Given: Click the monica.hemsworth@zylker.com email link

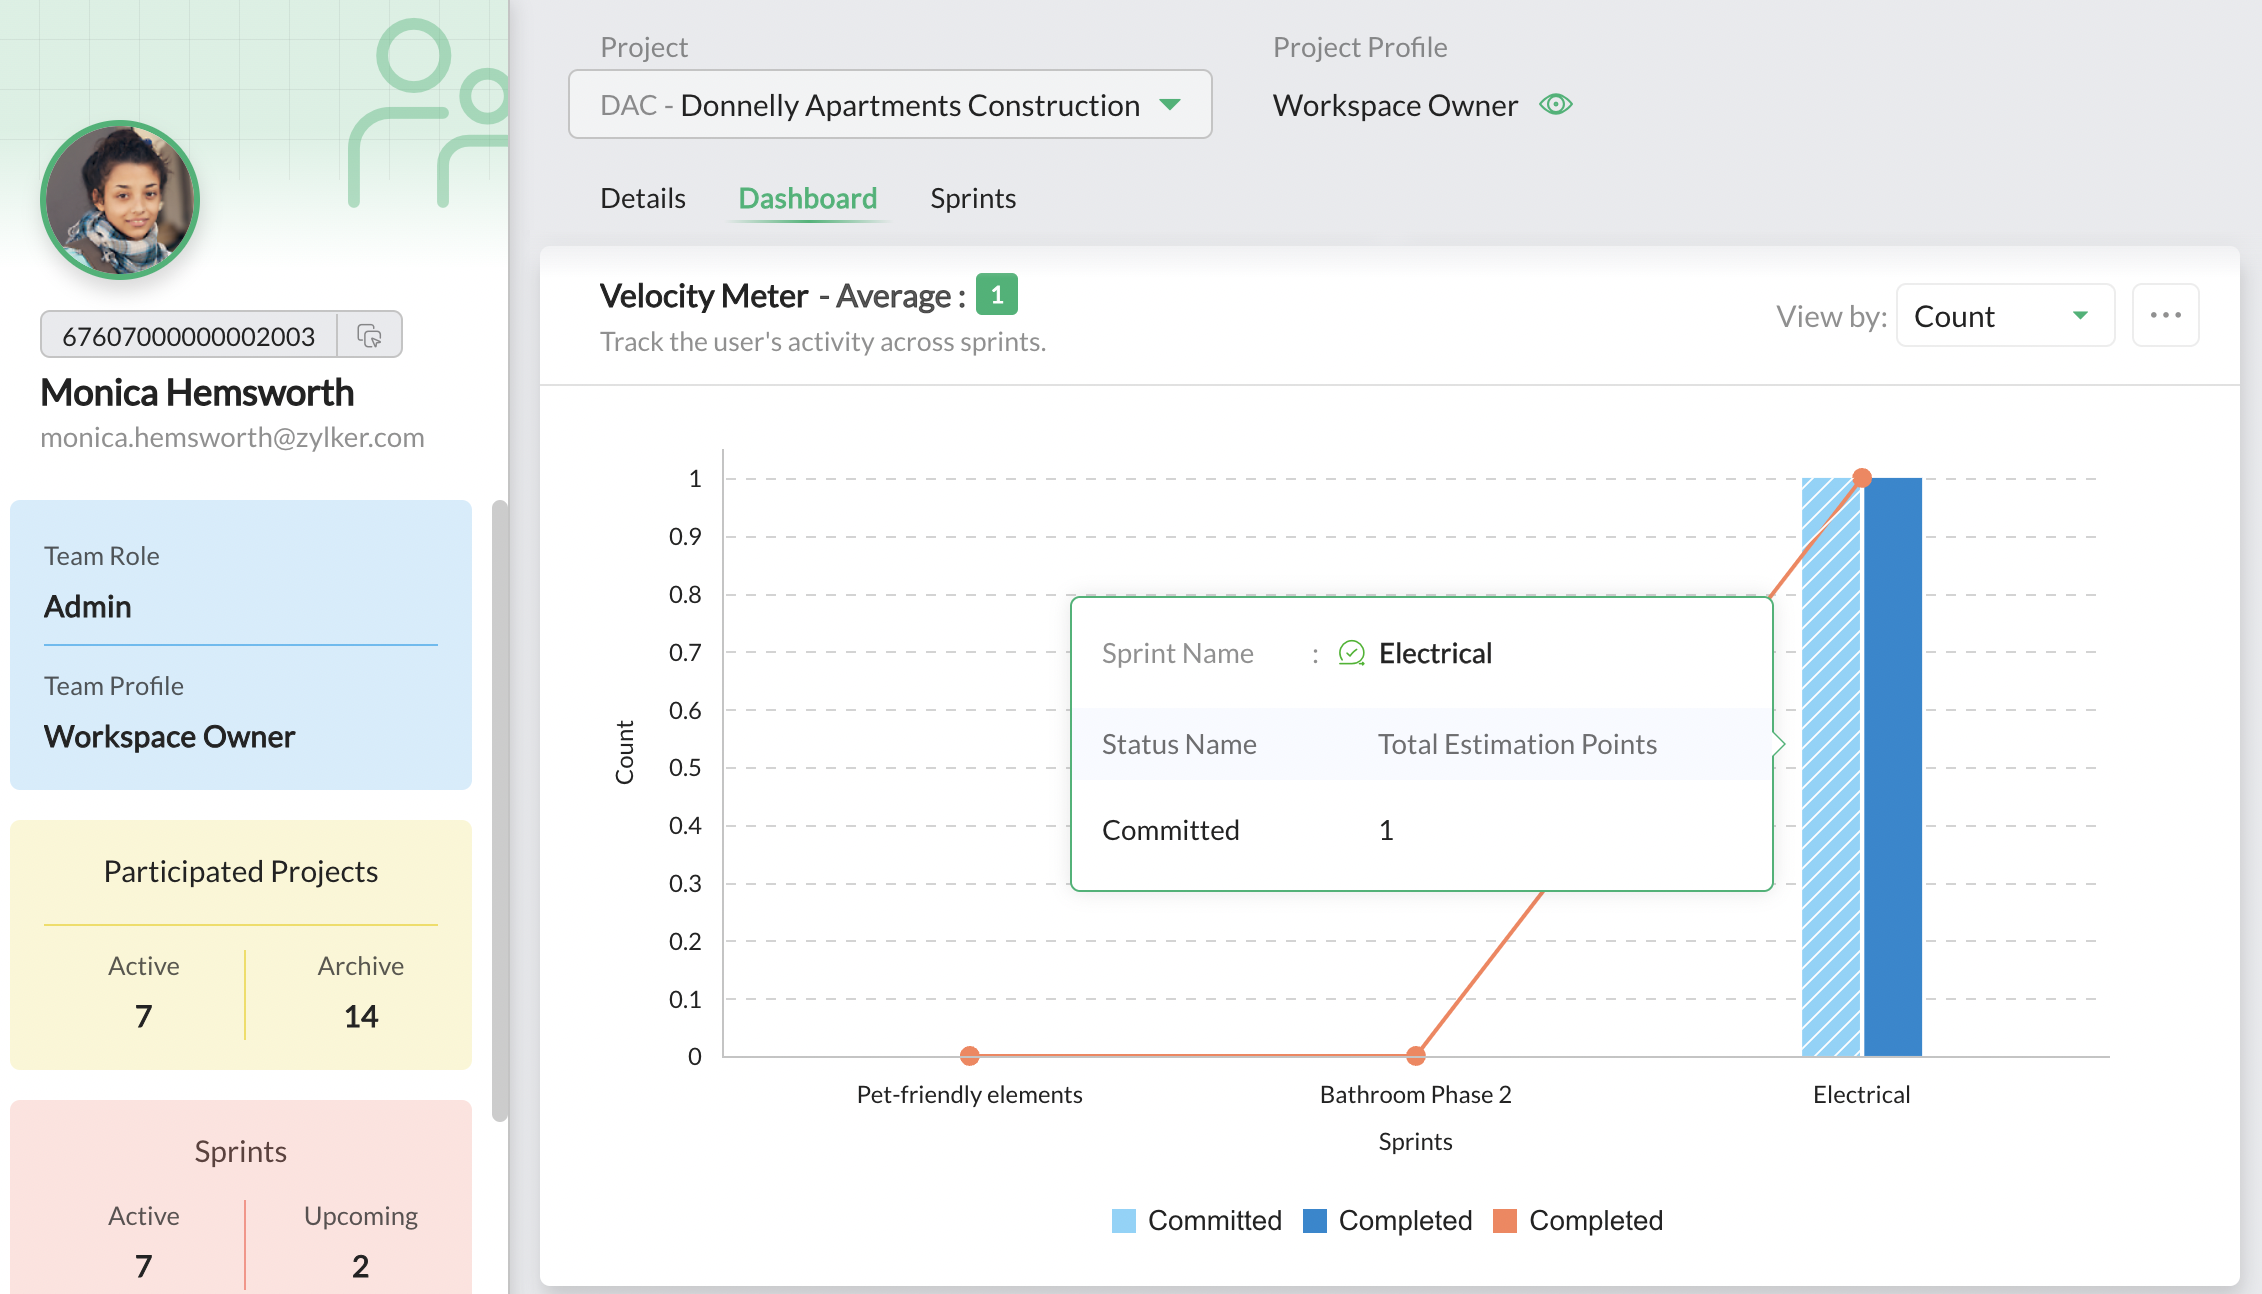Looking at the screenshot, I should 232,437.
